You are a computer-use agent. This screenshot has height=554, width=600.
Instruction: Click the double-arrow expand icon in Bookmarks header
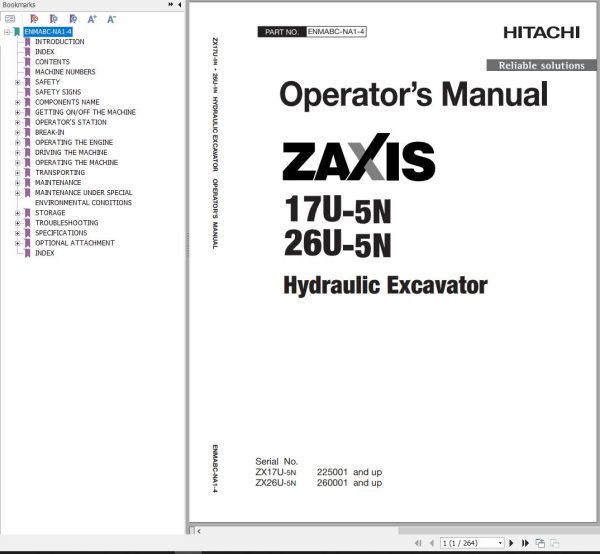click(171, 5)
